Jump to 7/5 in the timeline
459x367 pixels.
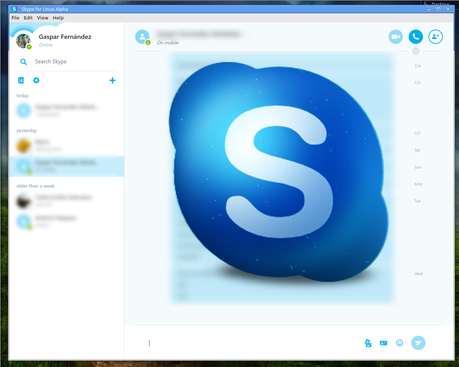point(417,83)
